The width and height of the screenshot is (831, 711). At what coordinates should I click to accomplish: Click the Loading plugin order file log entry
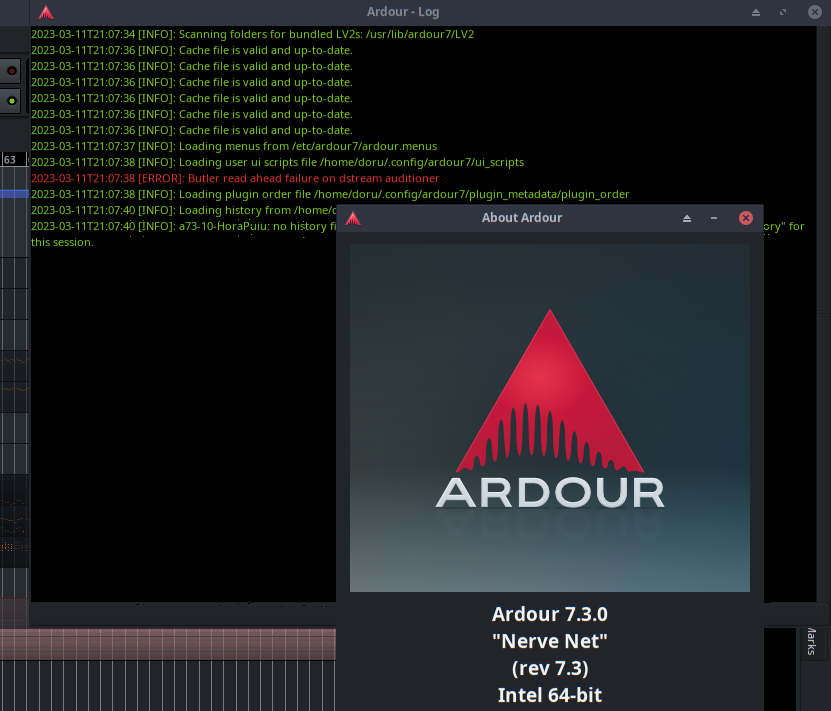330,194
